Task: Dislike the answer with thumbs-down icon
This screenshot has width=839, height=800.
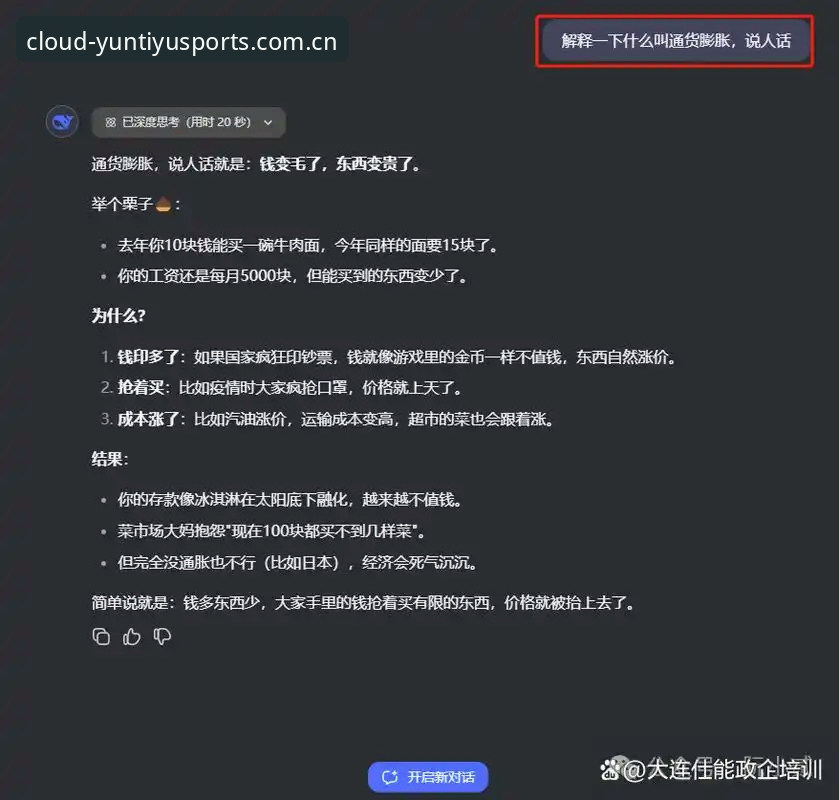Action: point(162,636)
